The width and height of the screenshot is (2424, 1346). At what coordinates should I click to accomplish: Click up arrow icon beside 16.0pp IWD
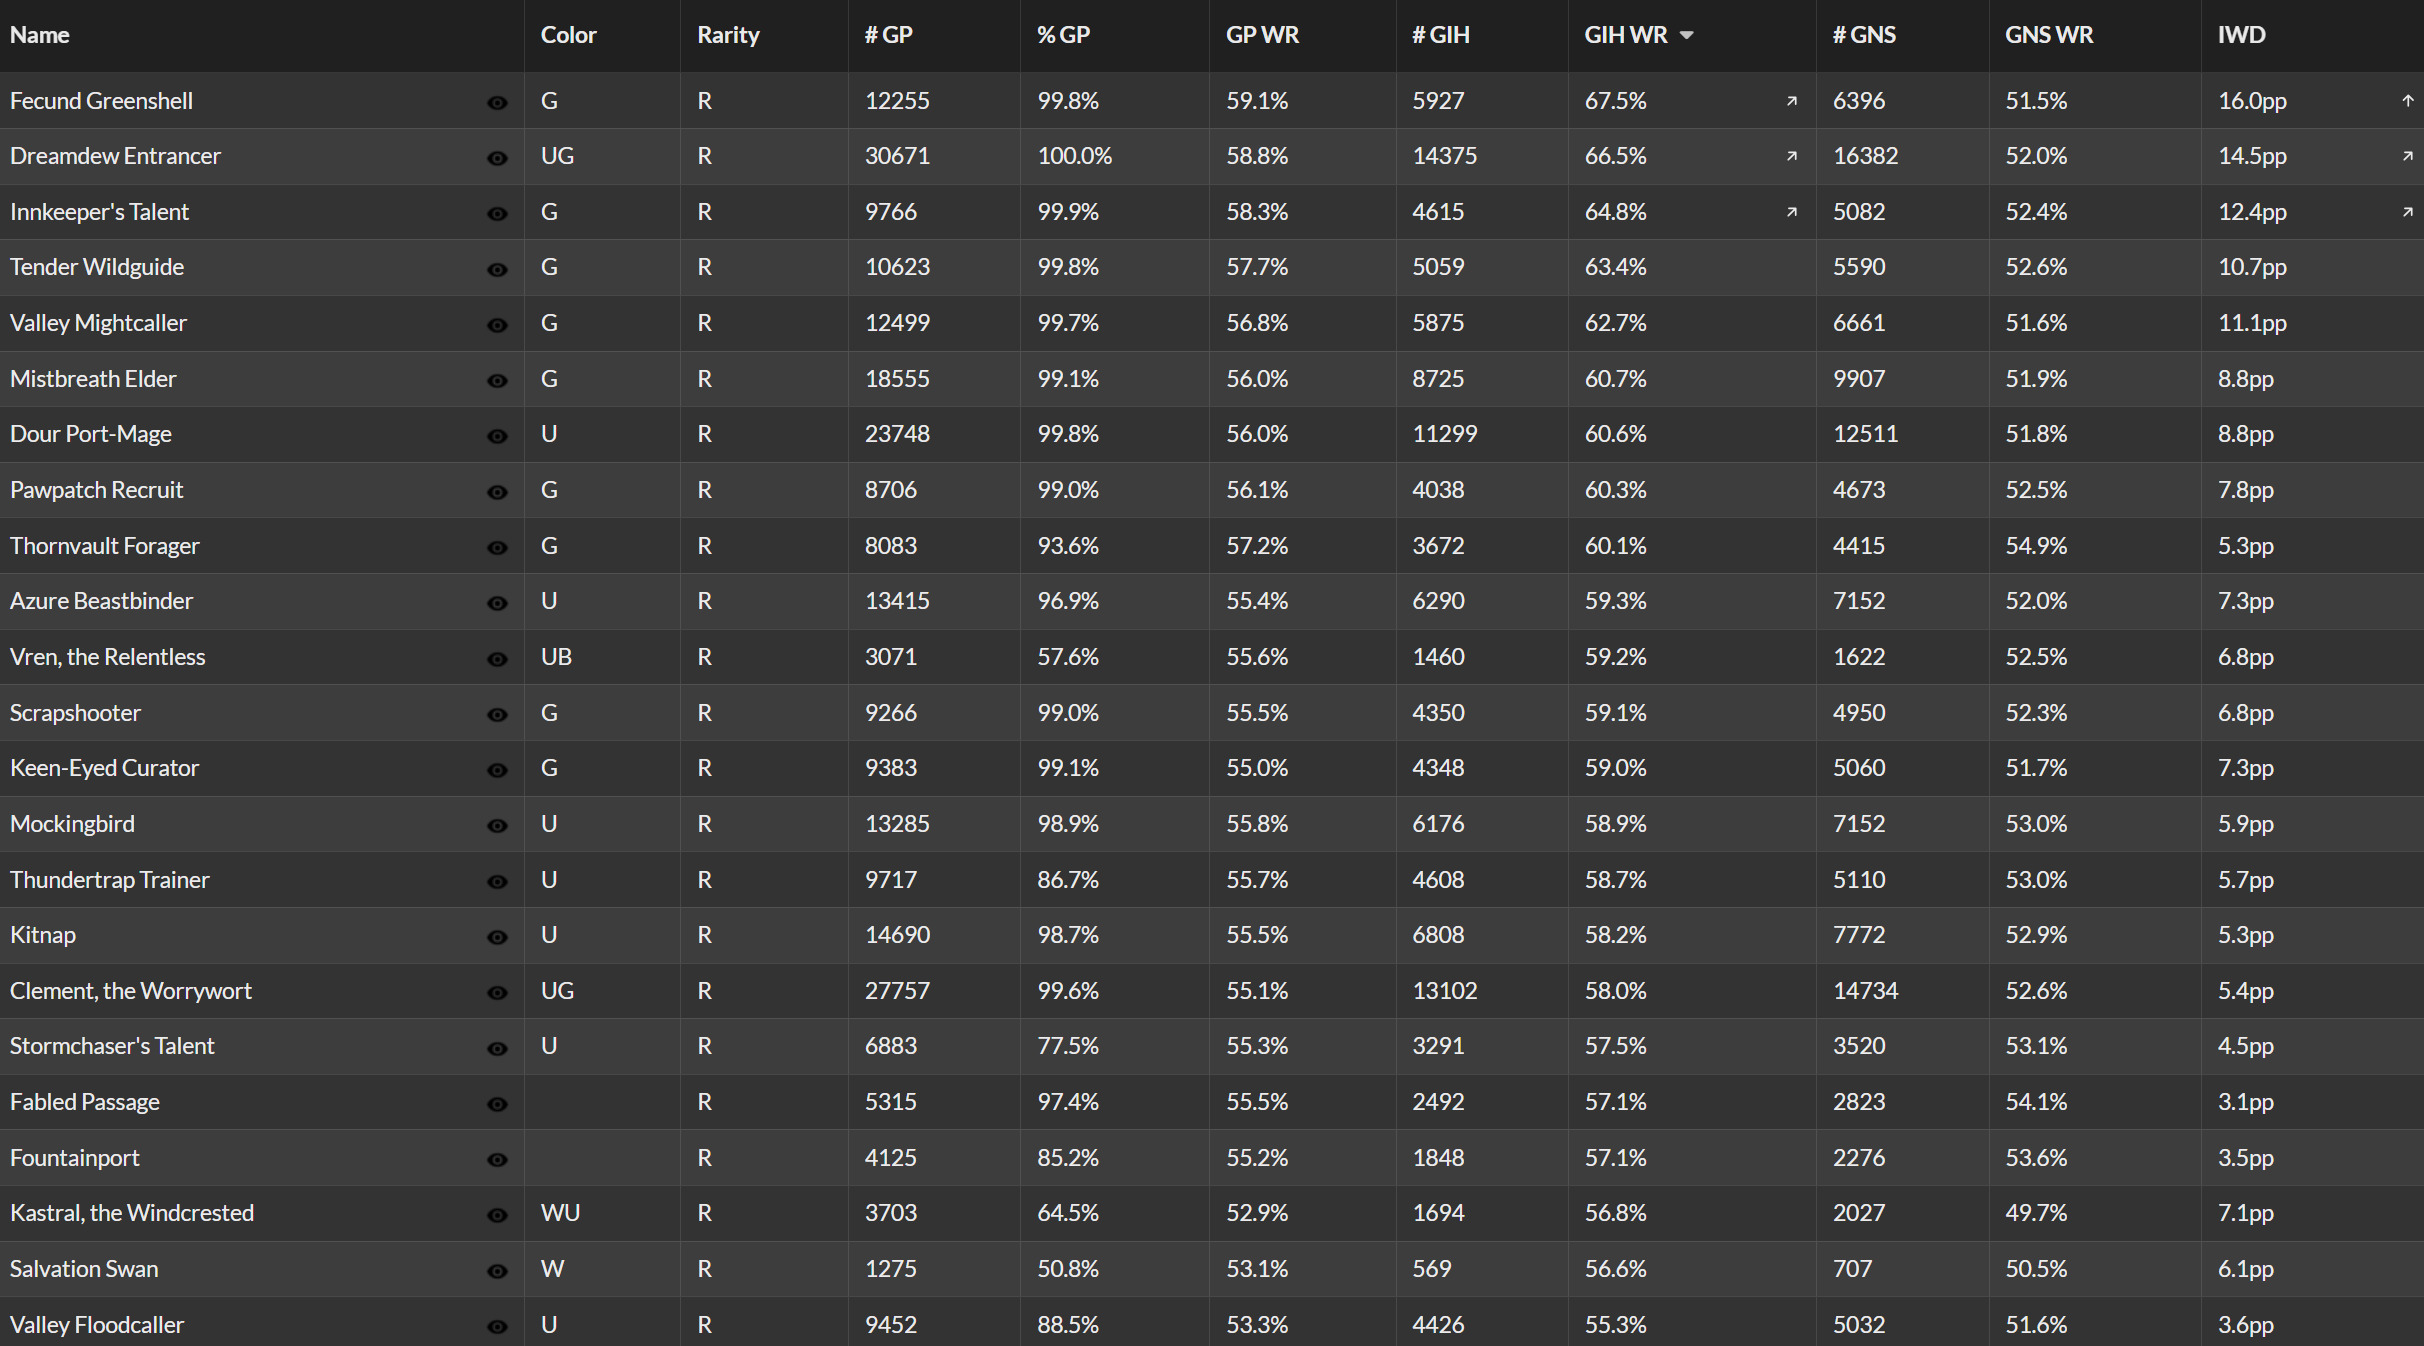[x=2408, y=100]
